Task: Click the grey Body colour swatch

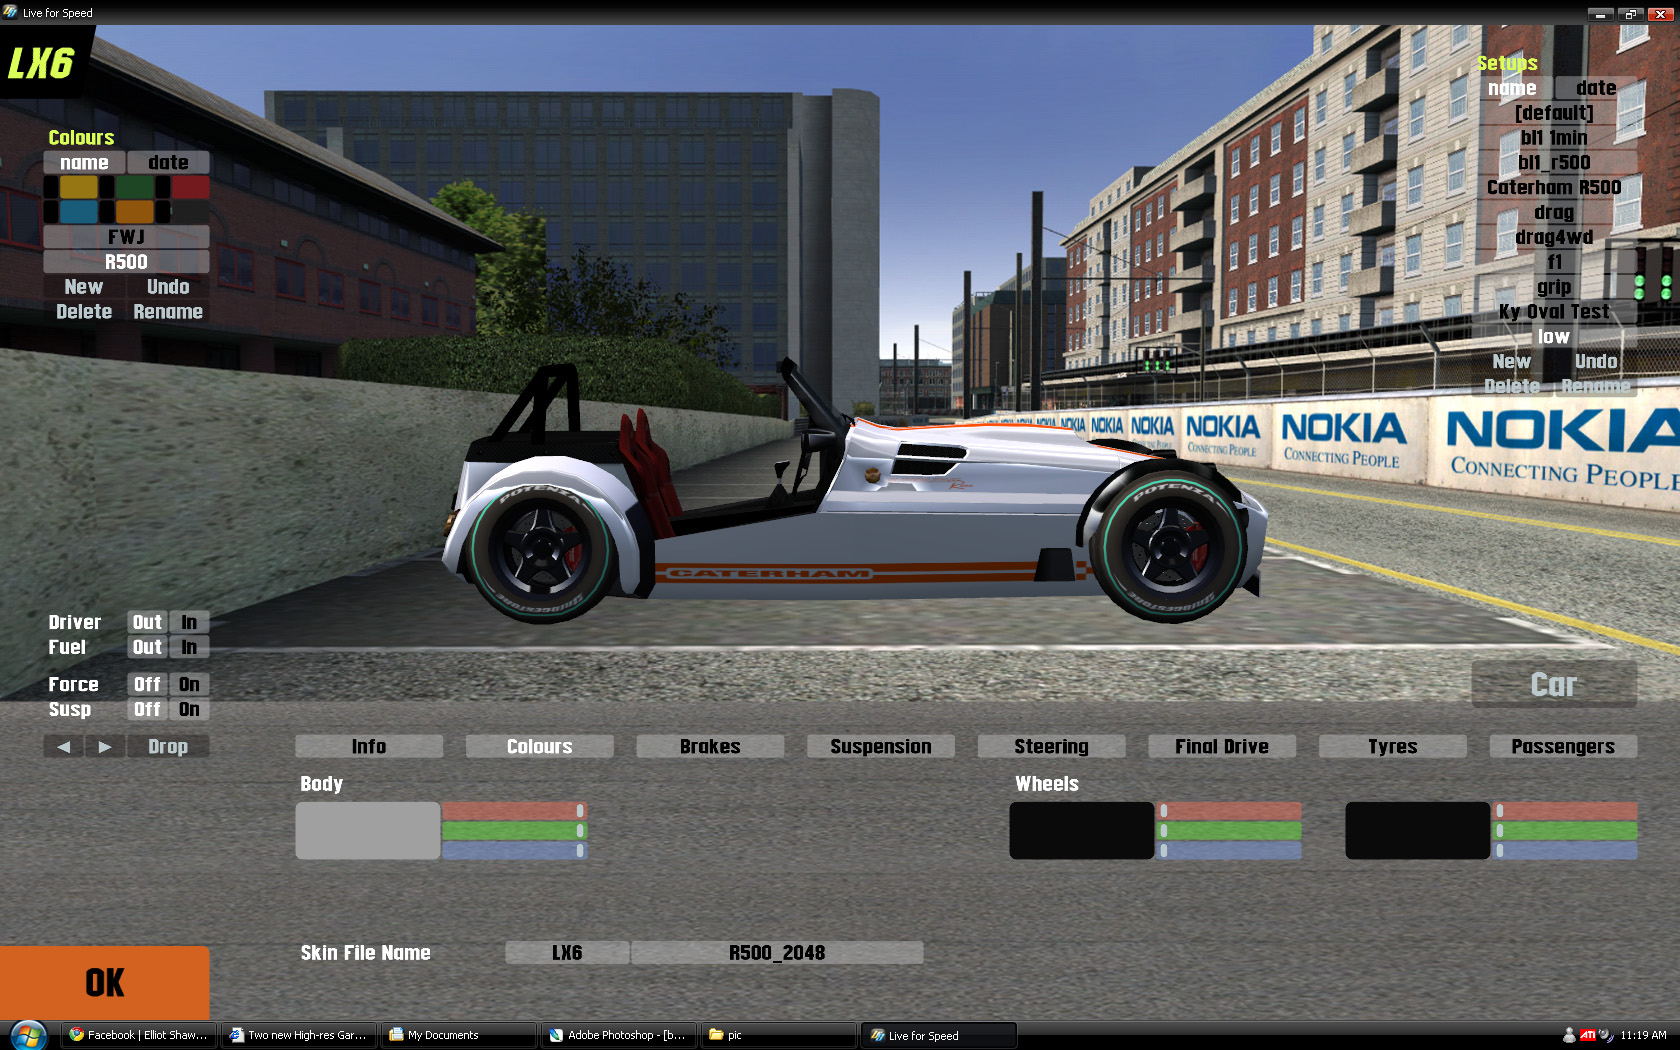Action: (368, 830)
